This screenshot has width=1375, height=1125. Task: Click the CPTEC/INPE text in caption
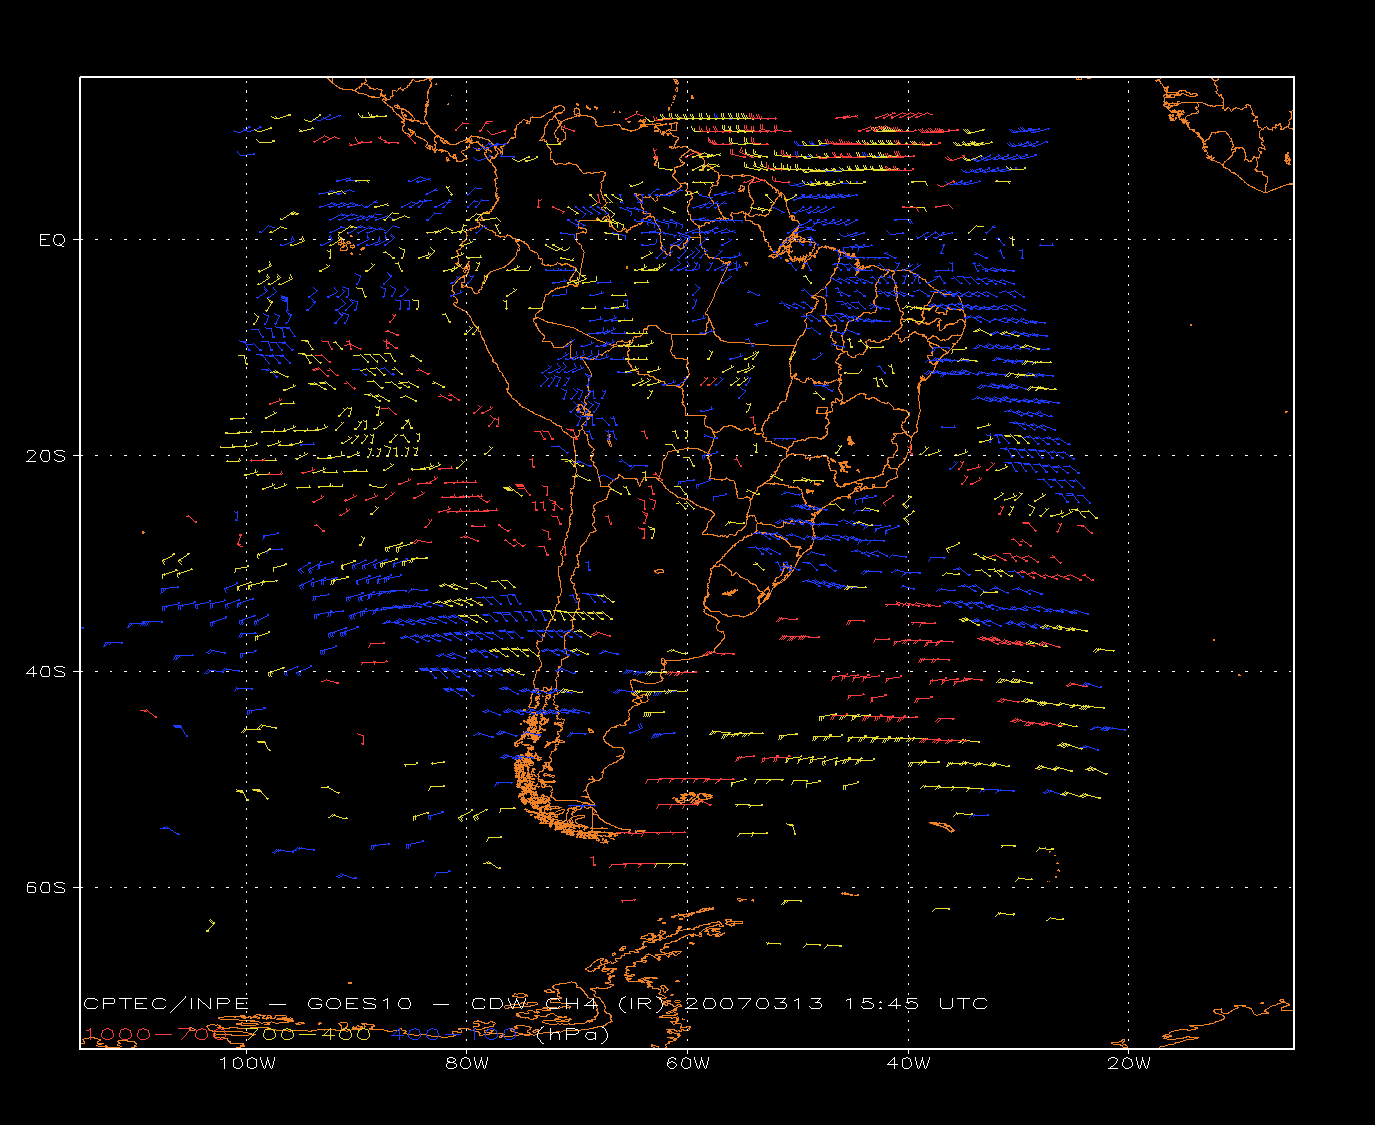pyautogui.click(x=166, y=1003)
